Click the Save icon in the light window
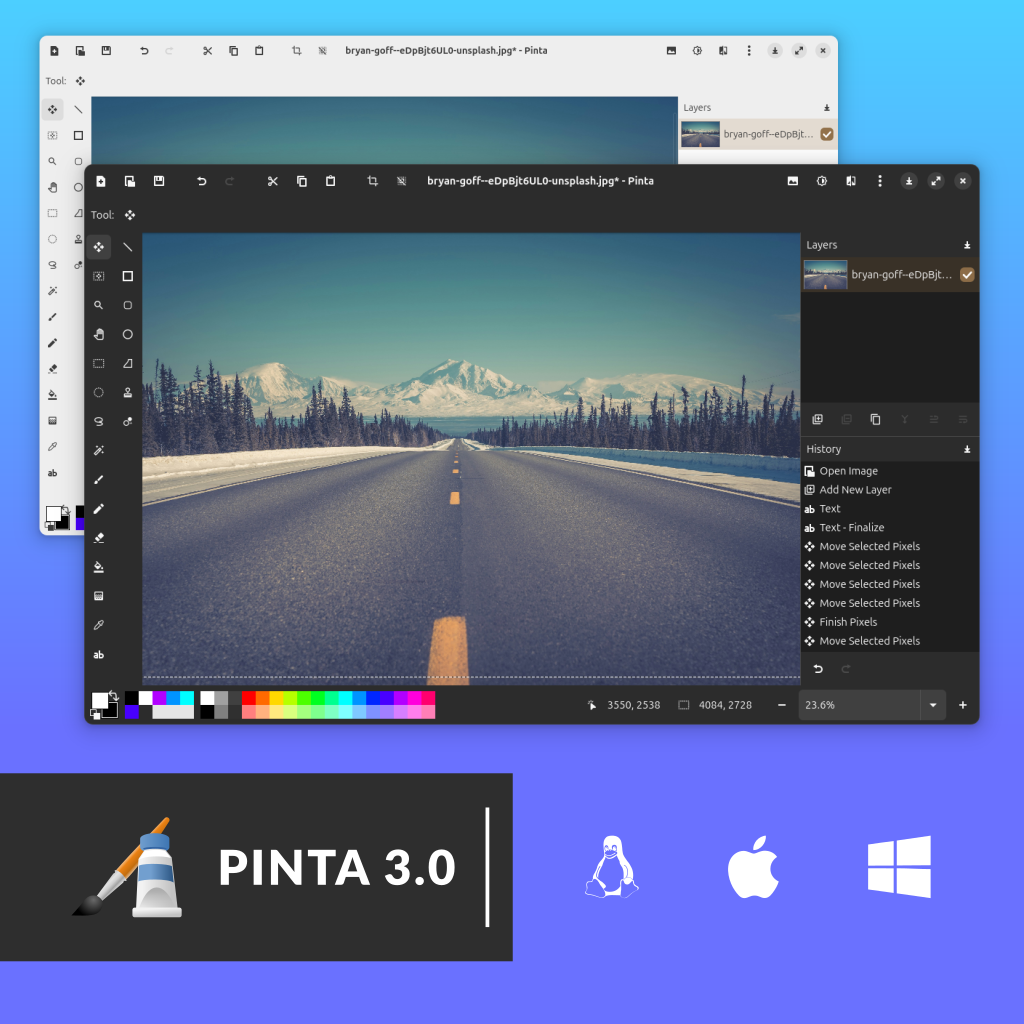 [x=106, y=50]
